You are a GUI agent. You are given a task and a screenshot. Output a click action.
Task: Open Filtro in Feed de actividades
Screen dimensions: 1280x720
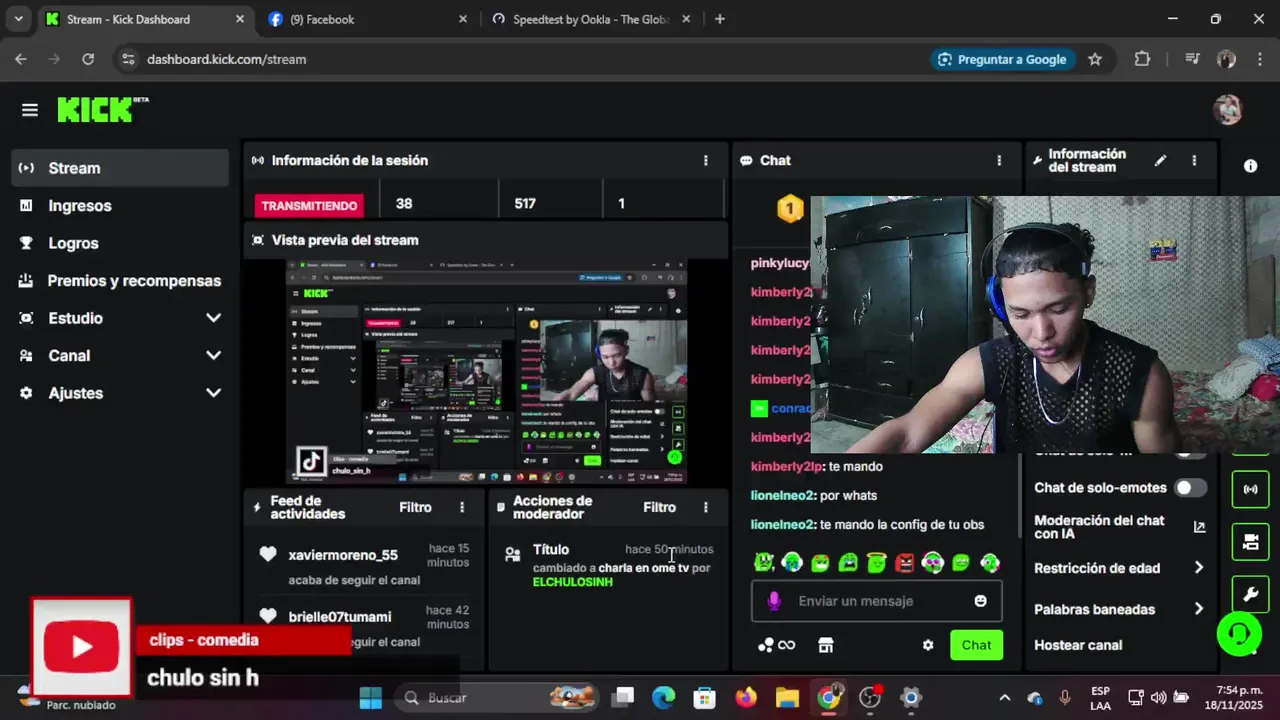pyautogui.click(x=415, y=507)
